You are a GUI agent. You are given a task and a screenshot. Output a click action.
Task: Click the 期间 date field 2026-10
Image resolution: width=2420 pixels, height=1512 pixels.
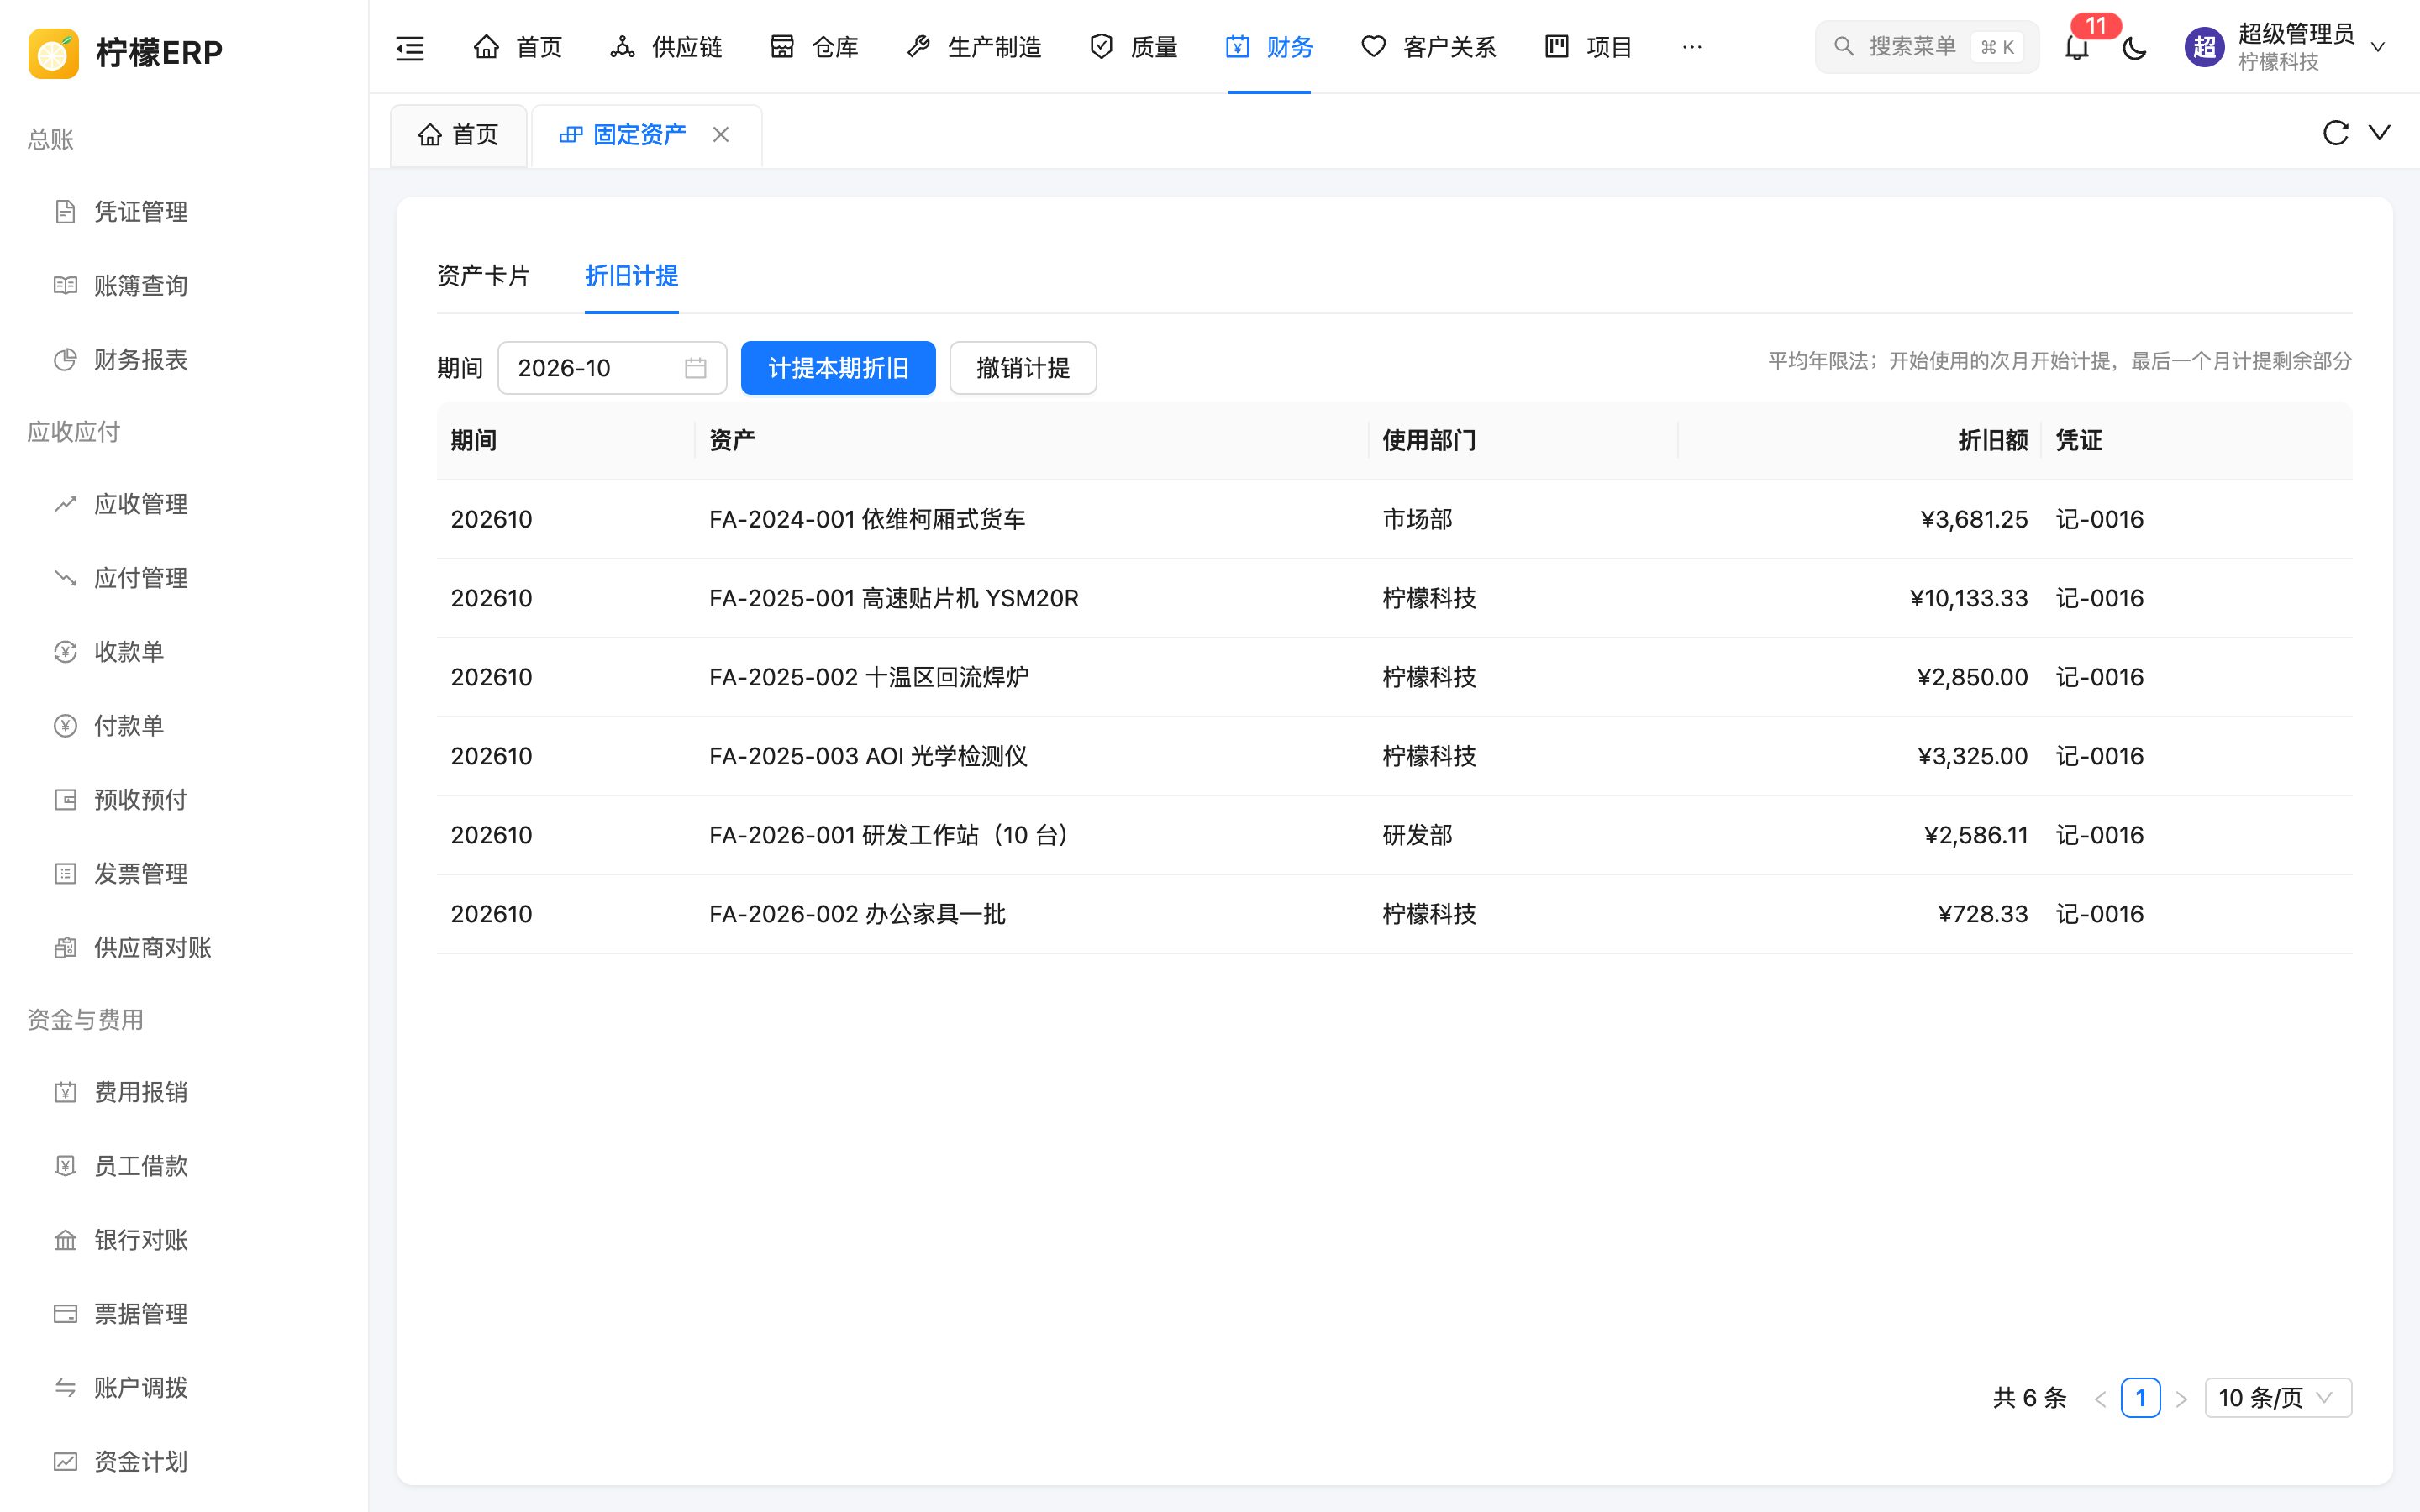[612, 368]
